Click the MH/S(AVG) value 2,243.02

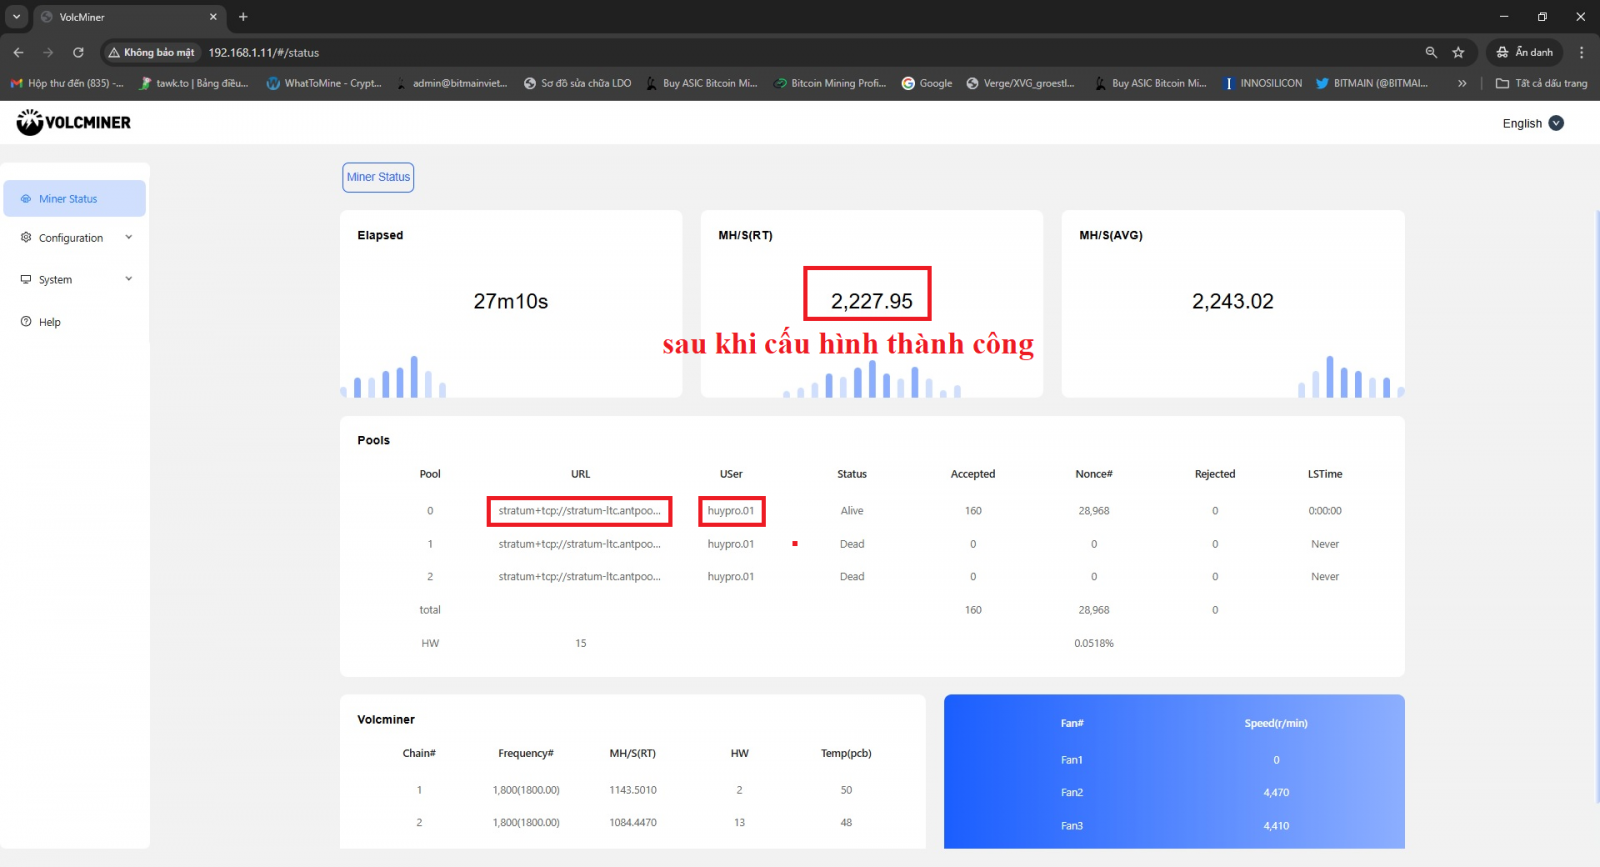pyautogui.click(x=1233, y=301)
